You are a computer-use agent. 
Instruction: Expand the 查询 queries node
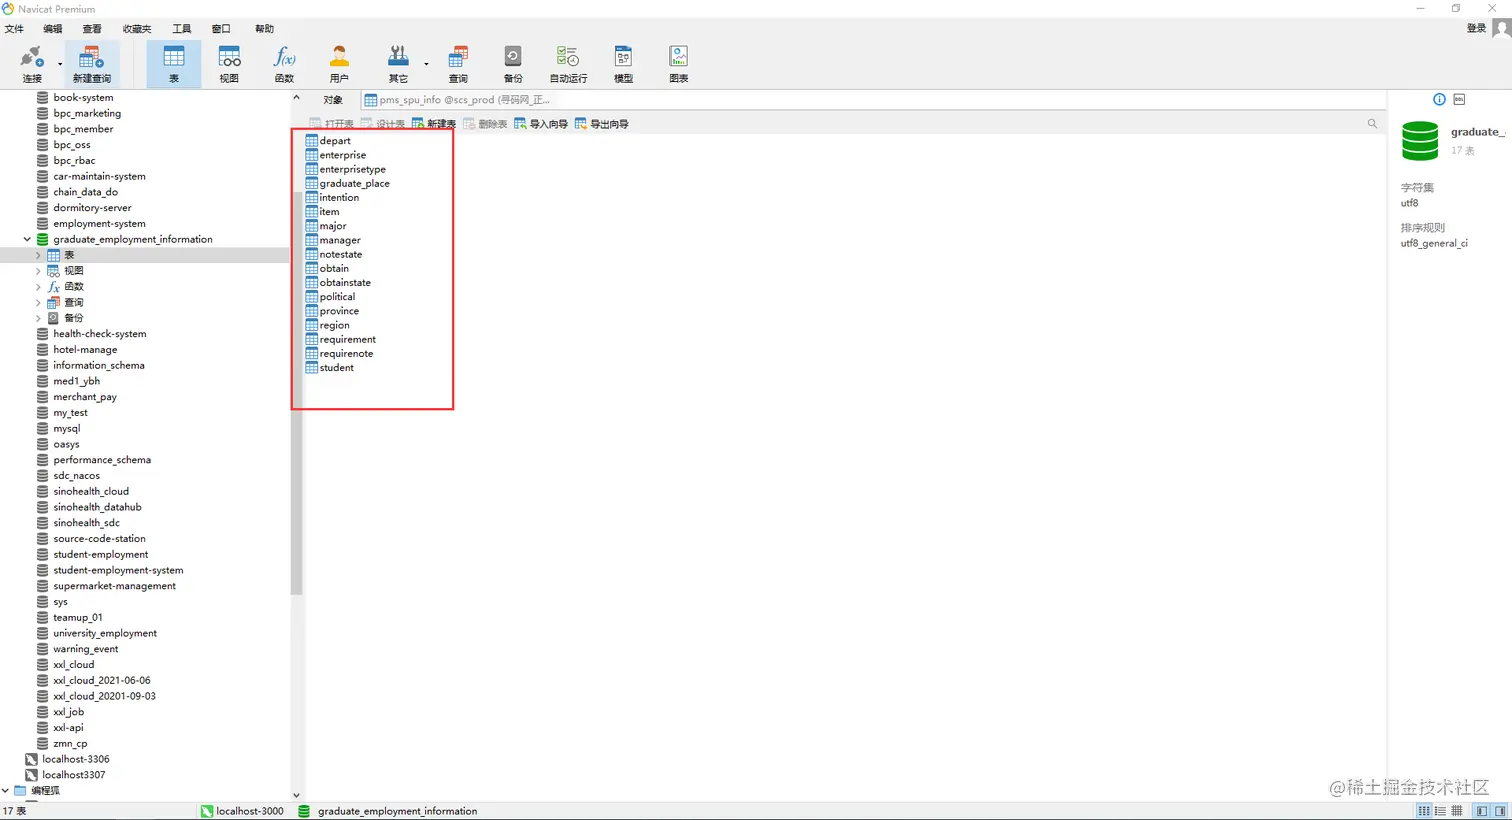(39, 302)
